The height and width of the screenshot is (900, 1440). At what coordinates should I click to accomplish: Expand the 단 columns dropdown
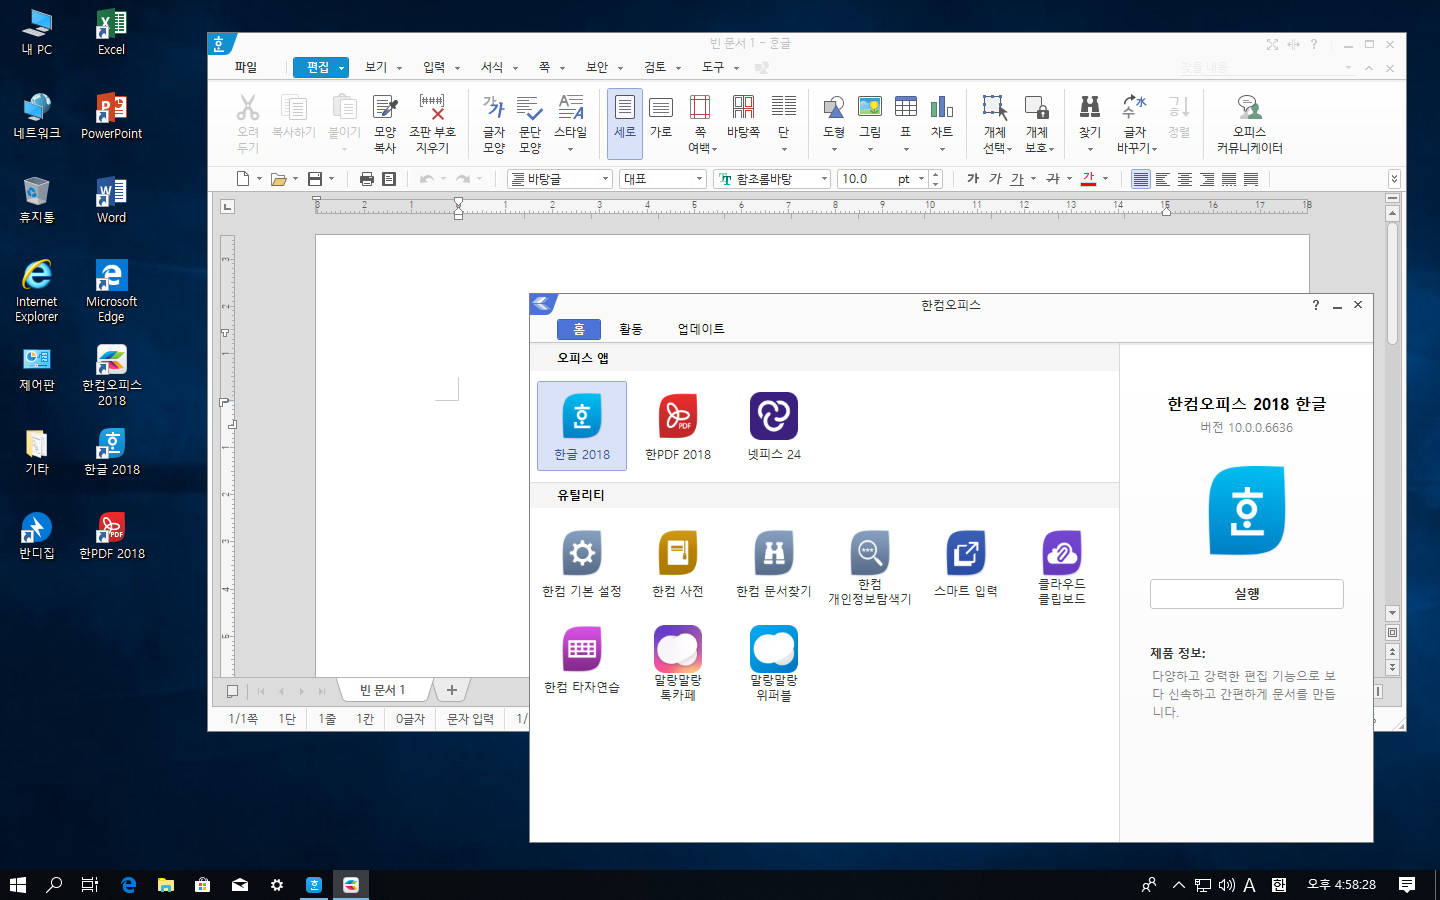click(x=784, y=149)
